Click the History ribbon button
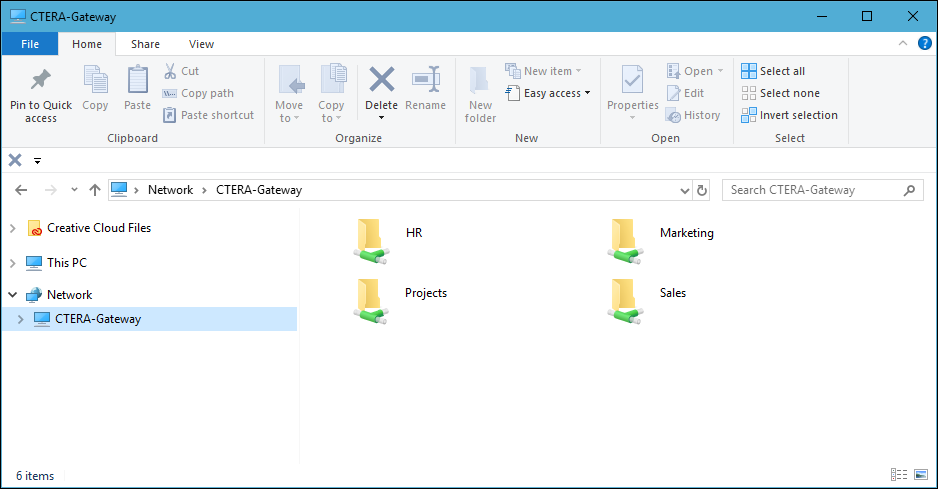 tap(693, 116)
